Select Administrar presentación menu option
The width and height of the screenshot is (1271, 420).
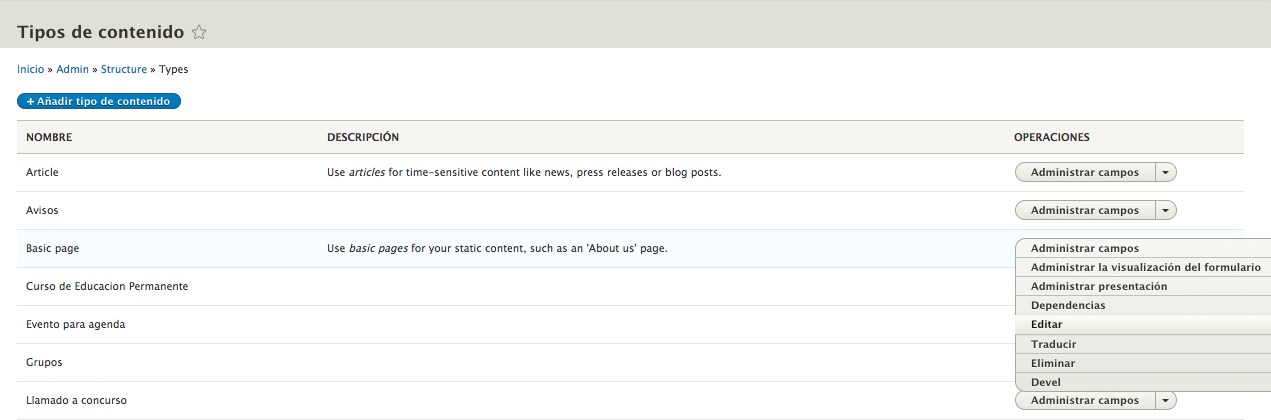tap(1098, 286)
